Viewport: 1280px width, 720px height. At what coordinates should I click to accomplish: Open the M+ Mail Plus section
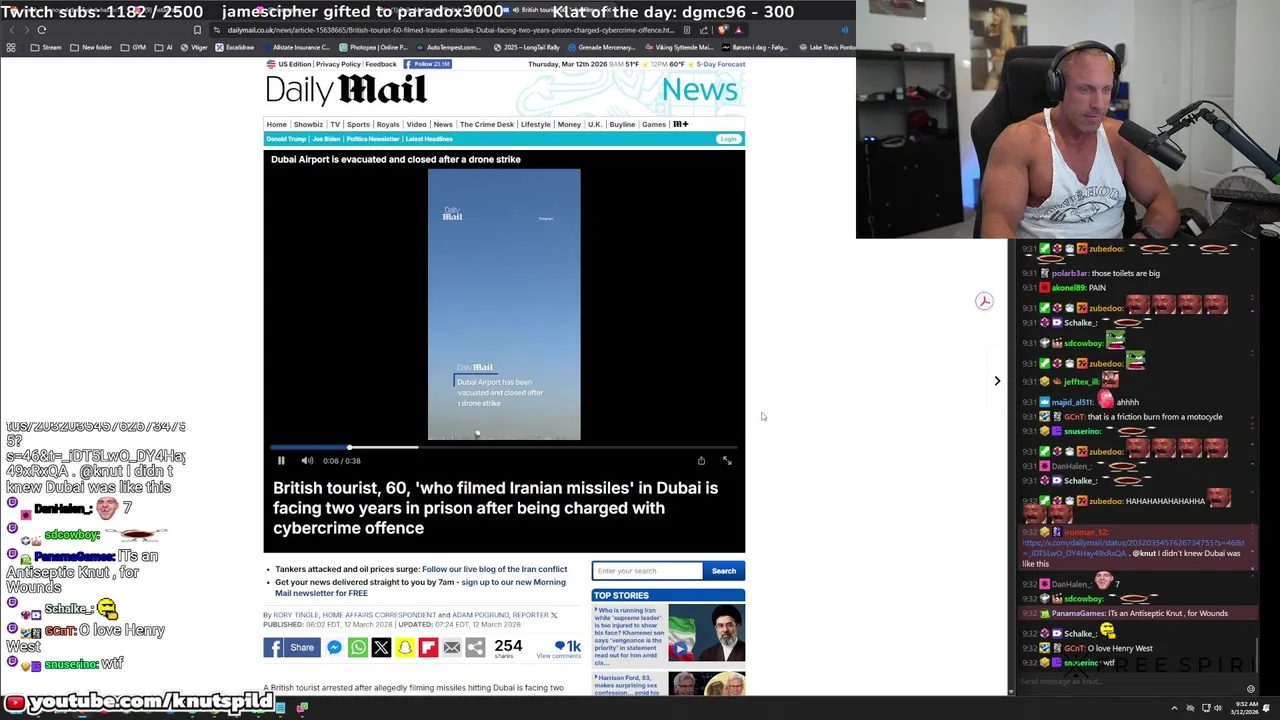click(x=680, y=124)
